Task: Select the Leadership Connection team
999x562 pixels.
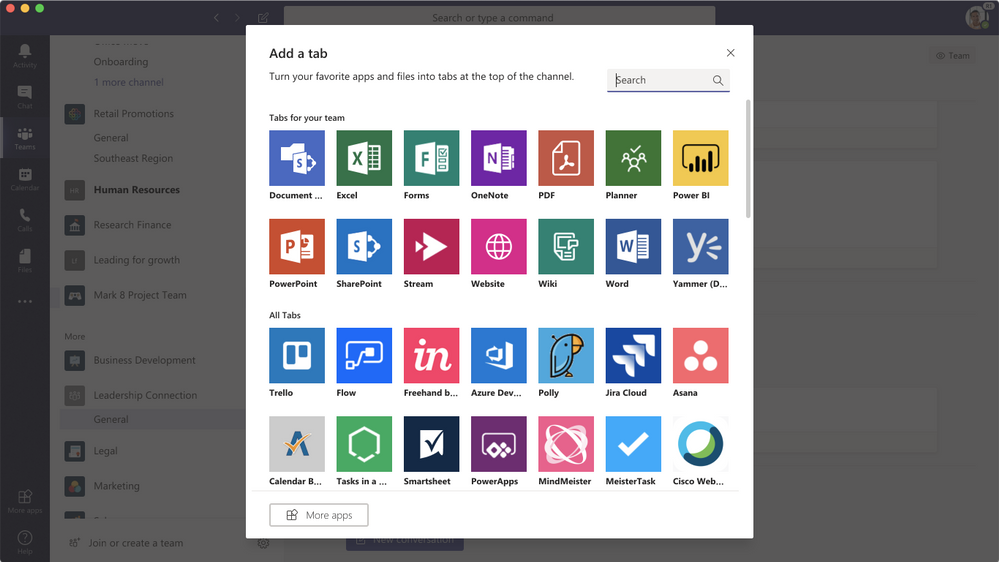Action: point(145,395)
